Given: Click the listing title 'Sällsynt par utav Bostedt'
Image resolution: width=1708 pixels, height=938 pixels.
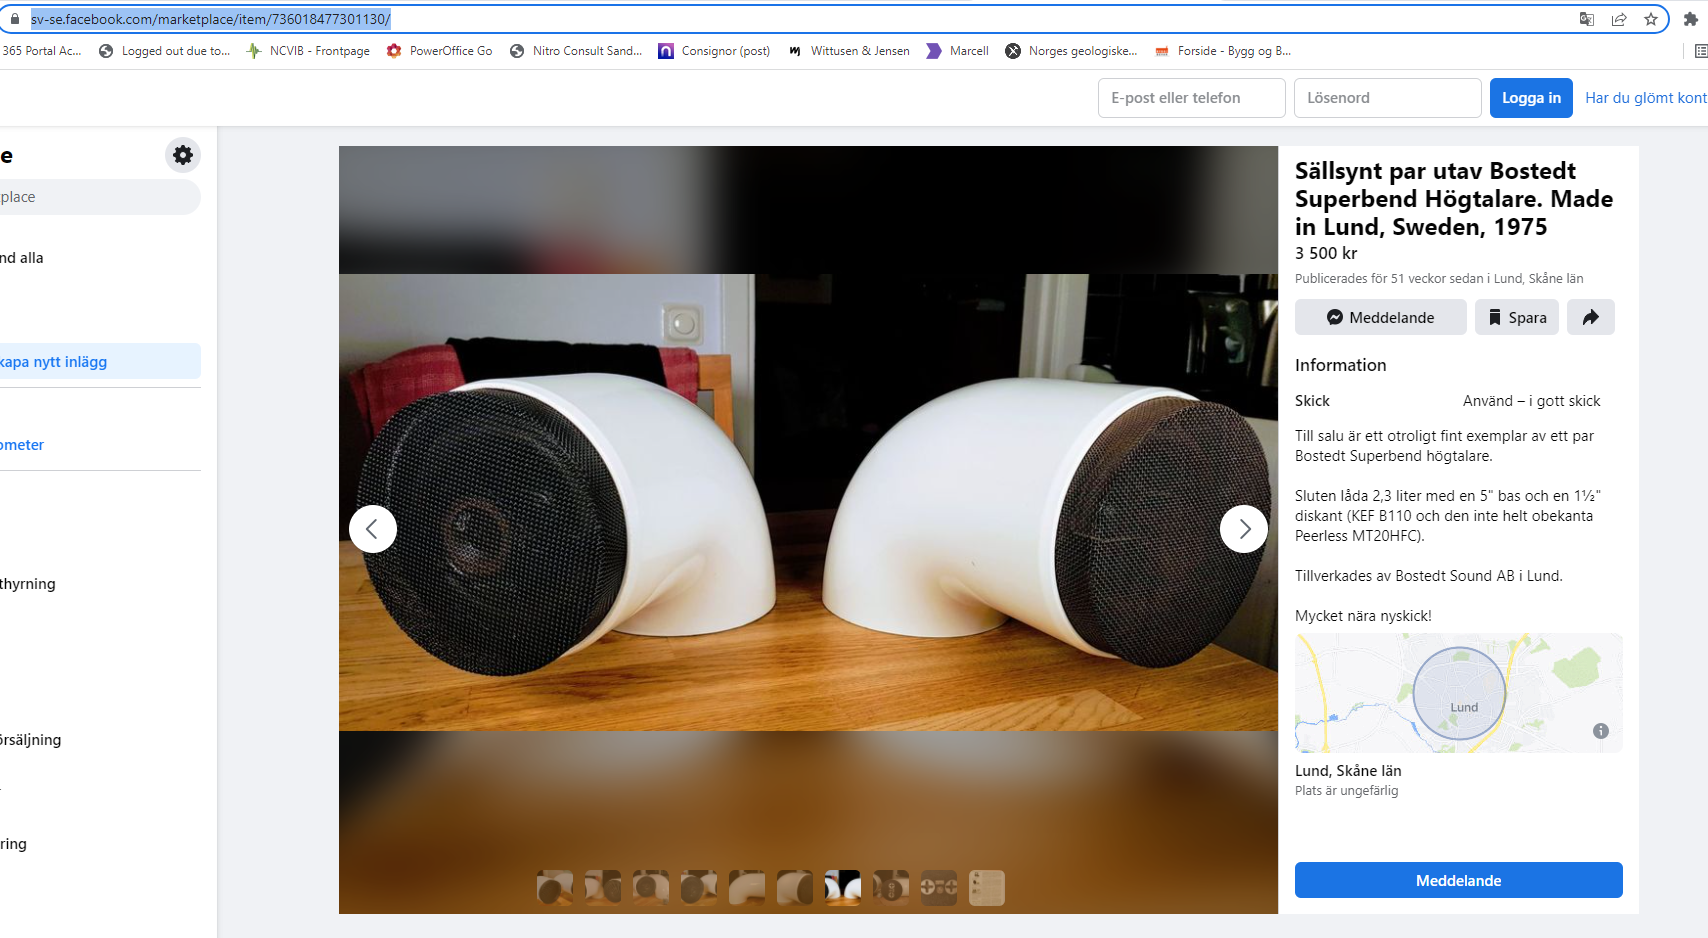Looking at the screenshot, I should coord(1454,199).
